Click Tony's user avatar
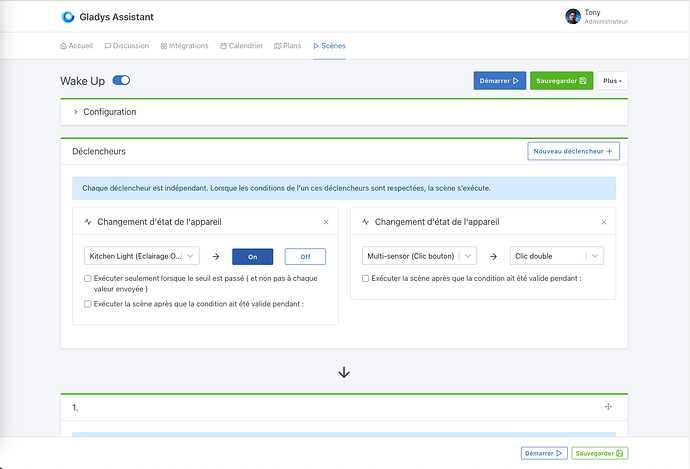690x469 pixels. click(x=572, y=17)
